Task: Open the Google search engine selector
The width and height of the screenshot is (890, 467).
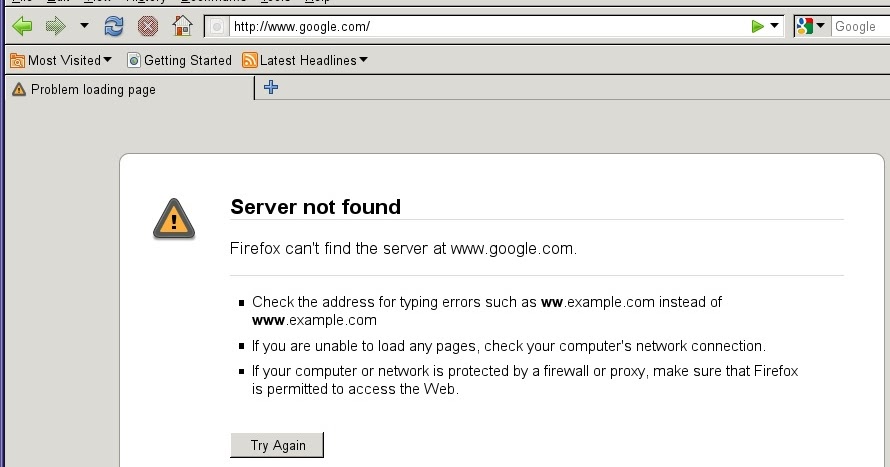Action: 811,26
